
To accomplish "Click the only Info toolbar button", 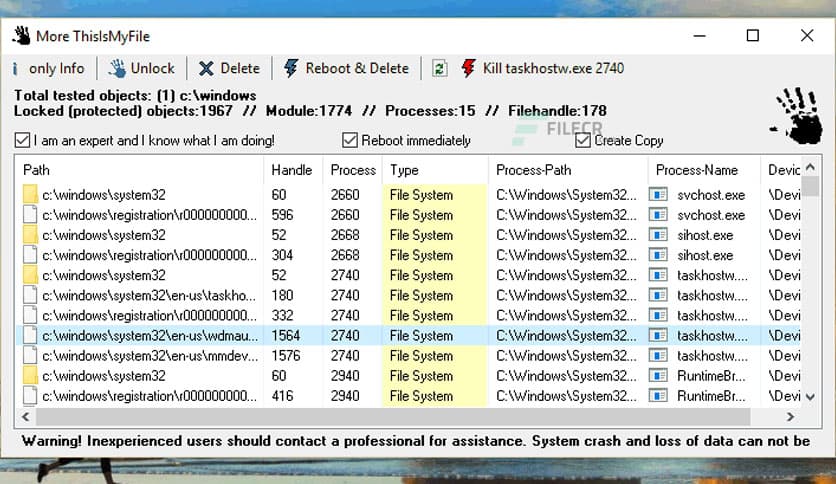I will pyautogui.click(x=49, y=68).
